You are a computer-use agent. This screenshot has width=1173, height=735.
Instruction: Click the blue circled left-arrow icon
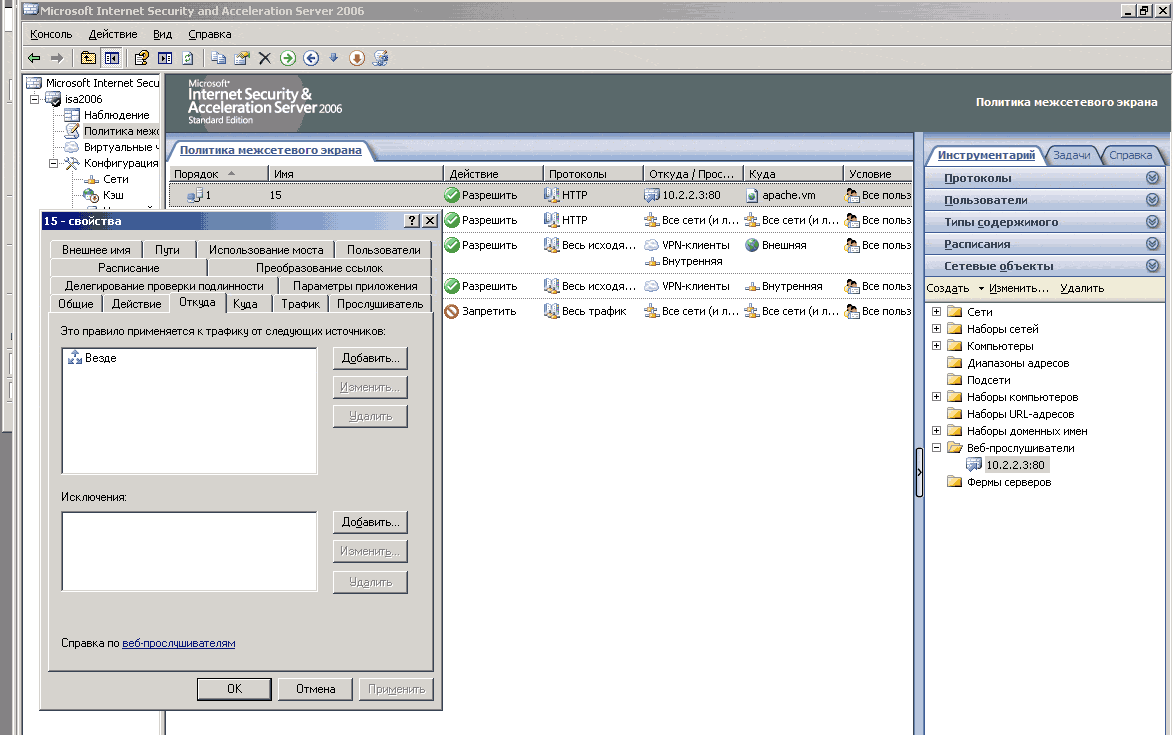pos(311,58)
